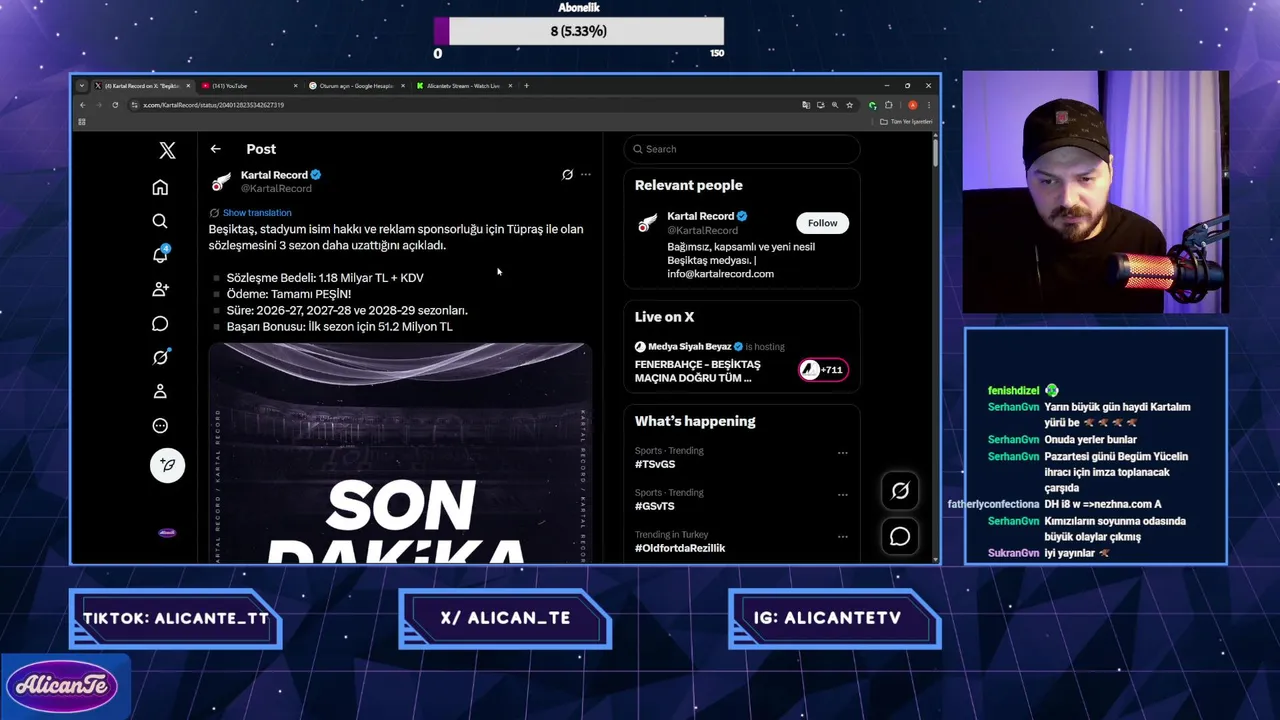The width and height of the screenshot is (1280, 720).
Task: Open the account avatar at sidebar bottom
Action: (167, 533)
